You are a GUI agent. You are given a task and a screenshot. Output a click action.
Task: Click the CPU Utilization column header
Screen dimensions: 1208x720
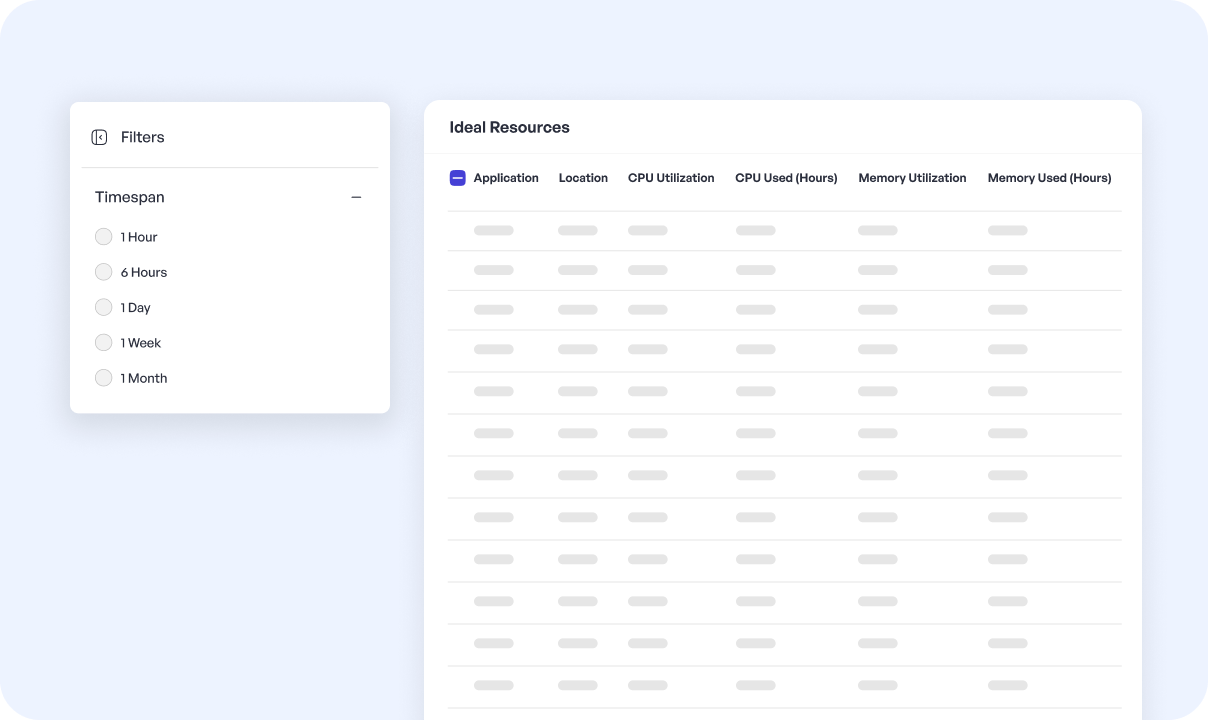(x=671, y=178)
